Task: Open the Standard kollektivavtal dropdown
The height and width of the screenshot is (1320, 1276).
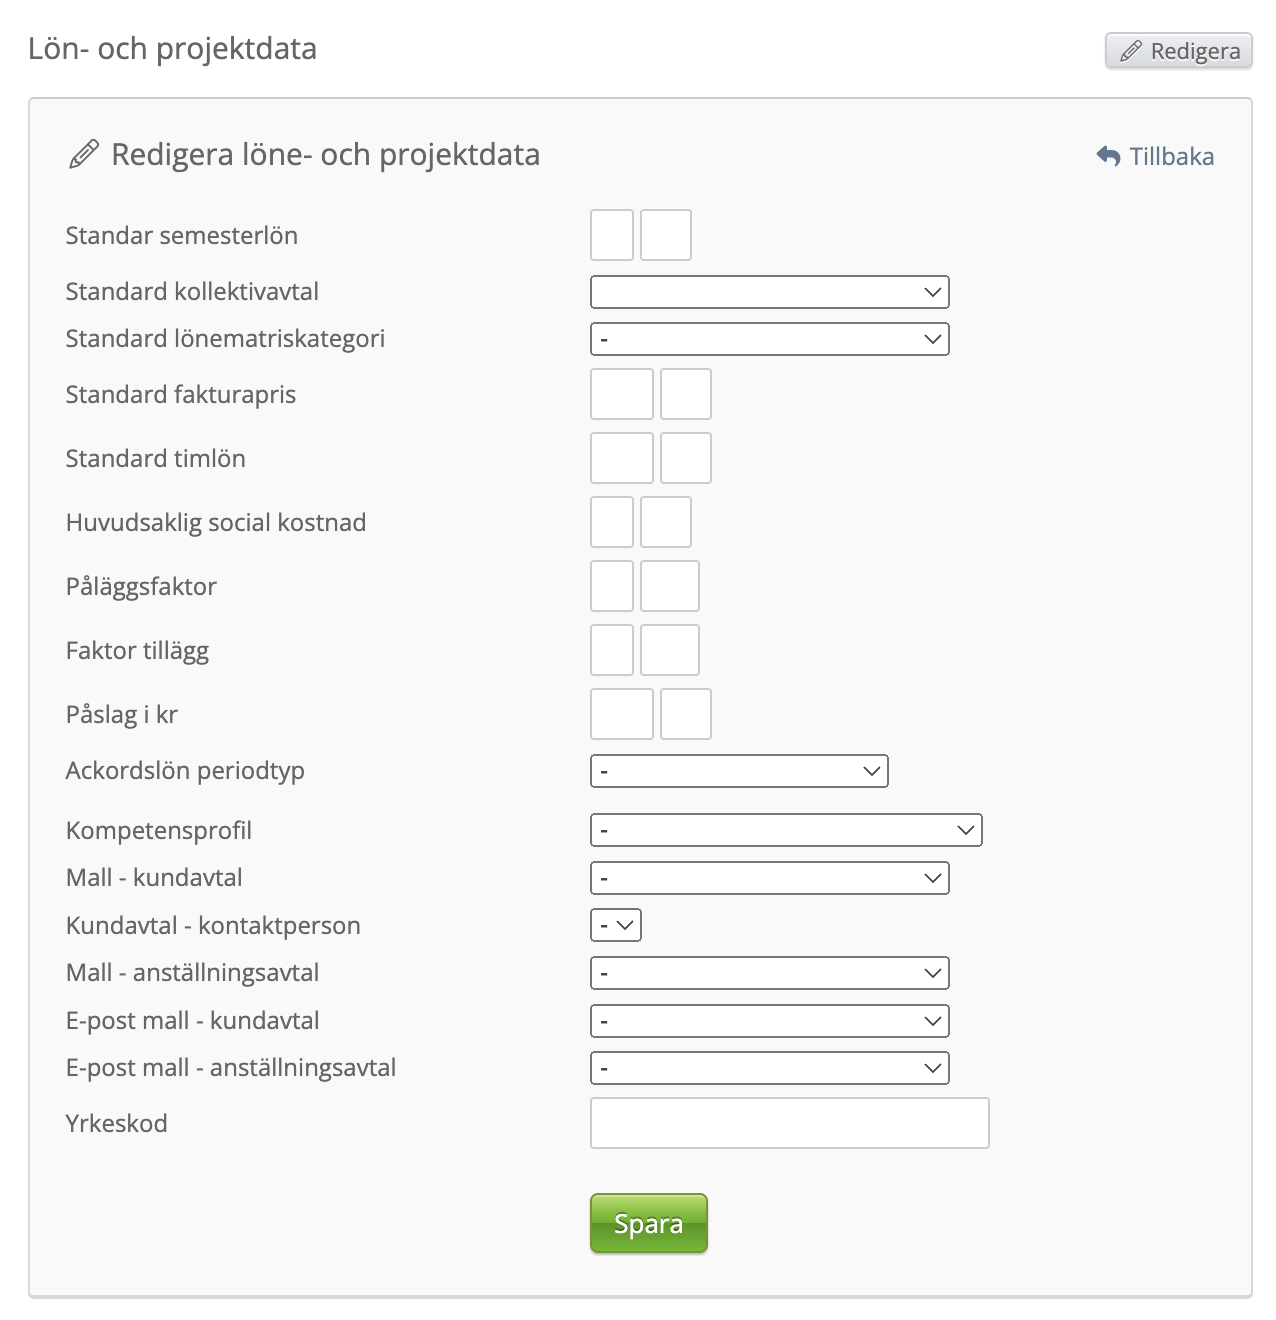Action: click(769, 292)
